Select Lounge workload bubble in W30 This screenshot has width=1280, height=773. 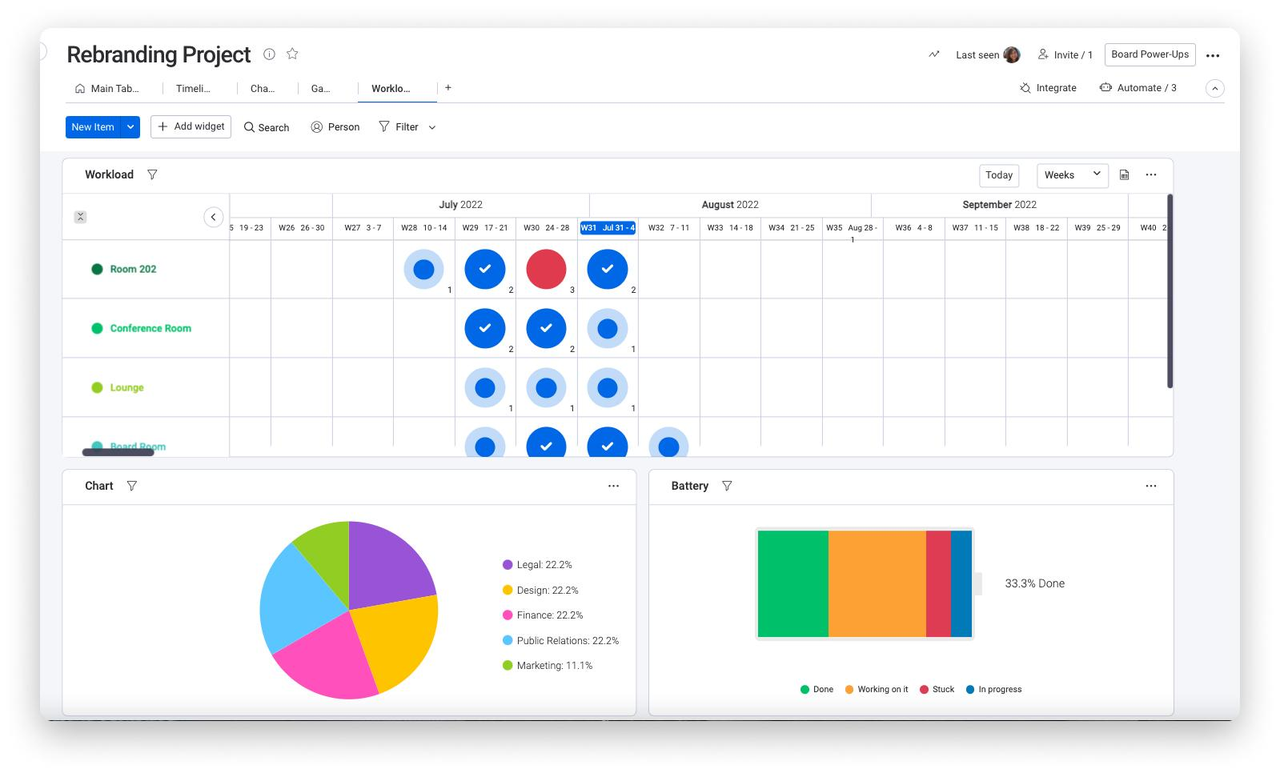tap(546, 387)
